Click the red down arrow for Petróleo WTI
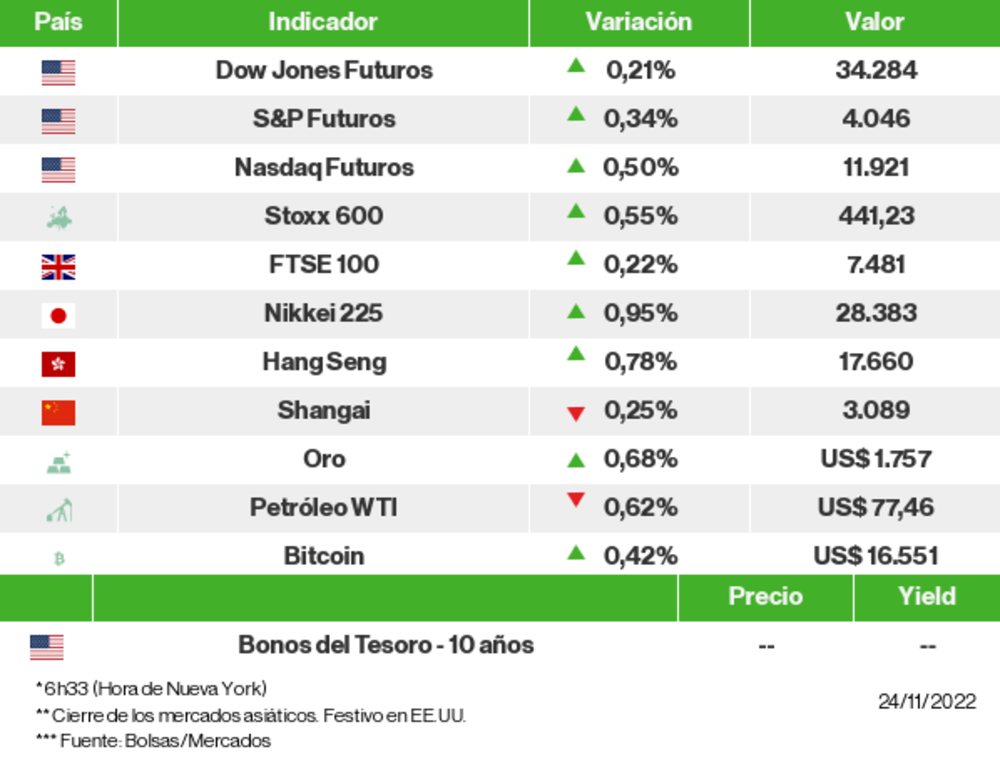 coord(575,500)
